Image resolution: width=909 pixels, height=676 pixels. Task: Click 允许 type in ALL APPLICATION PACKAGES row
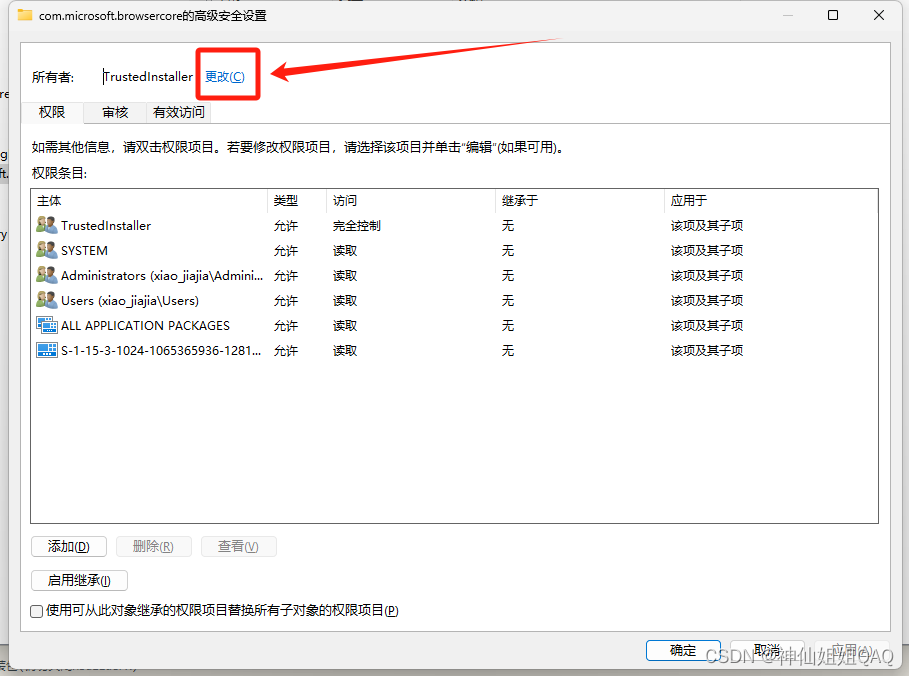pos(286,325)
